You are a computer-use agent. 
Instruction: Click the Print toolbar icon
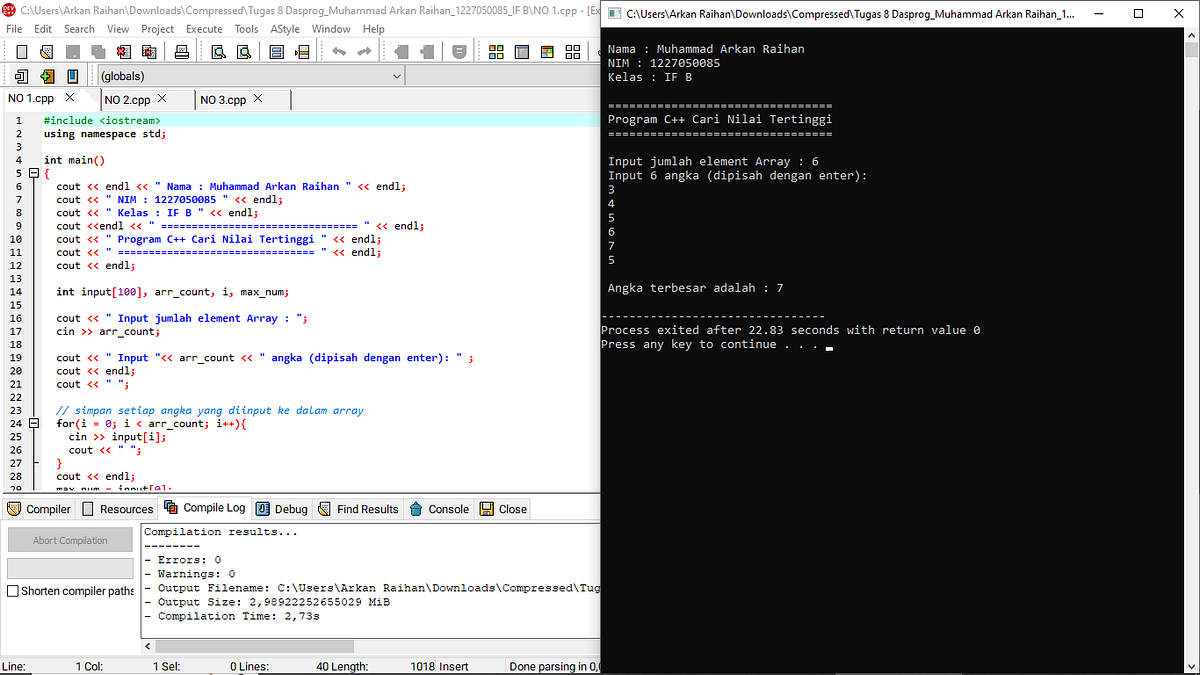click(181, 51)
